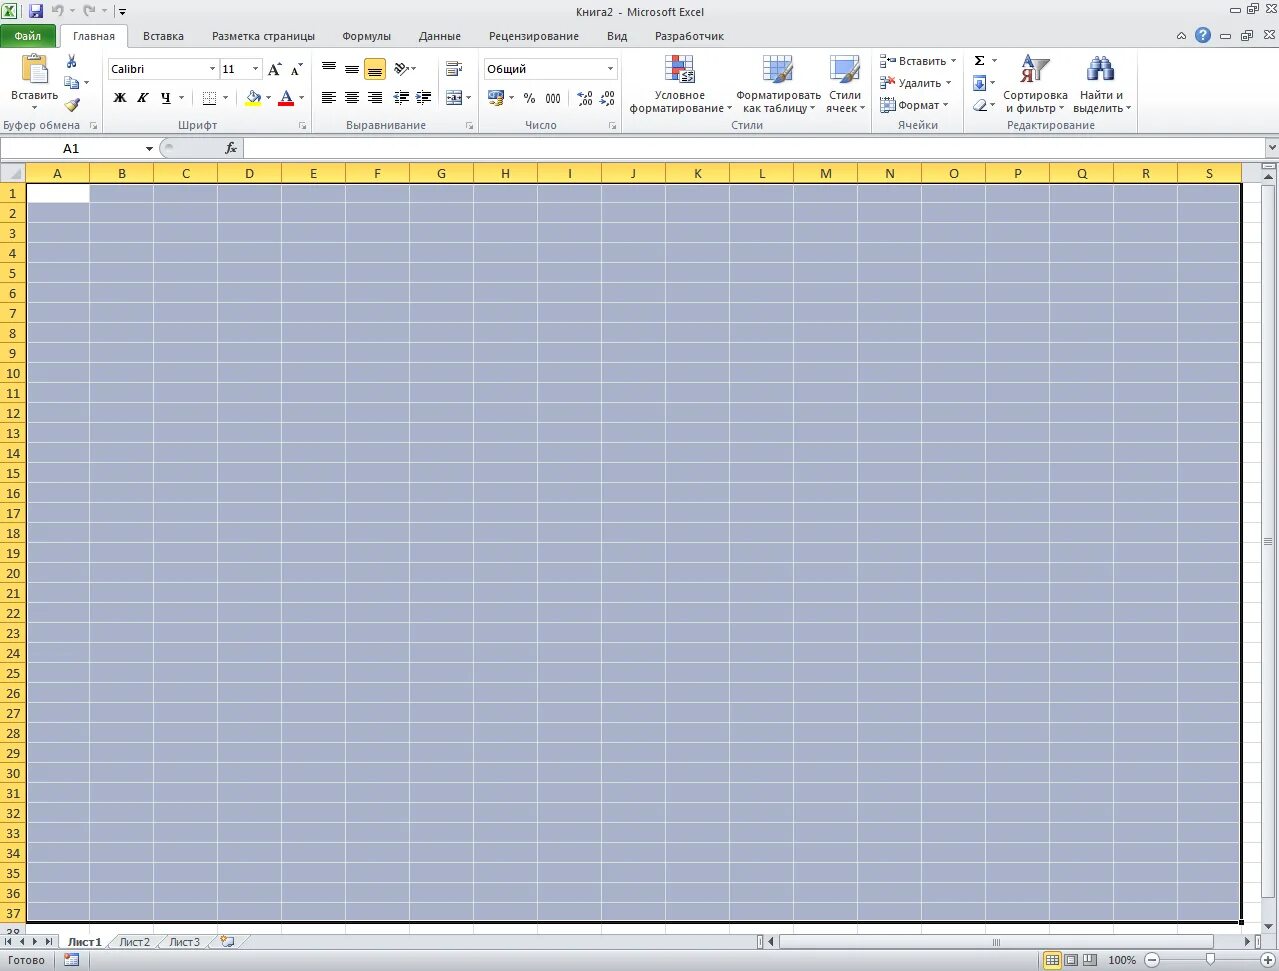Toggle the wrap text button
Viewport: 1279px width, 971px height.
click(x=454, y=69)
